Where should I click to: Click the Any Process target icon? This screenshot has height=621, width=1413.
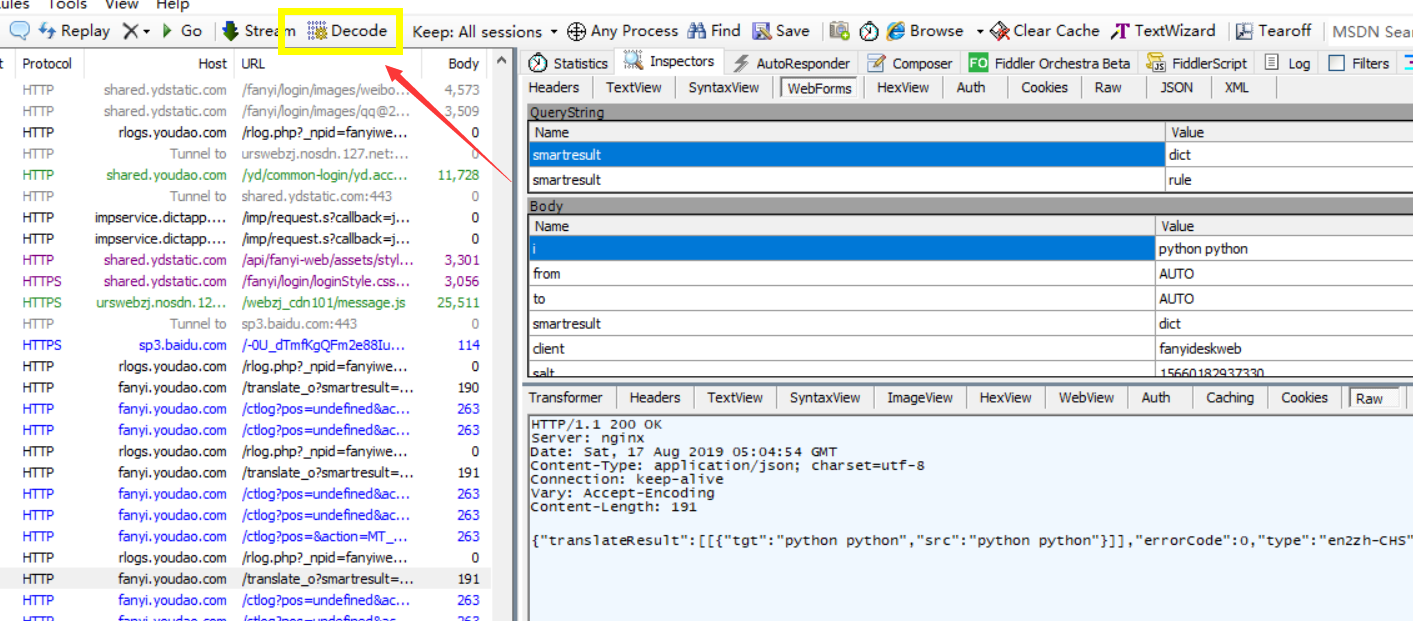[x=576, y=31]
